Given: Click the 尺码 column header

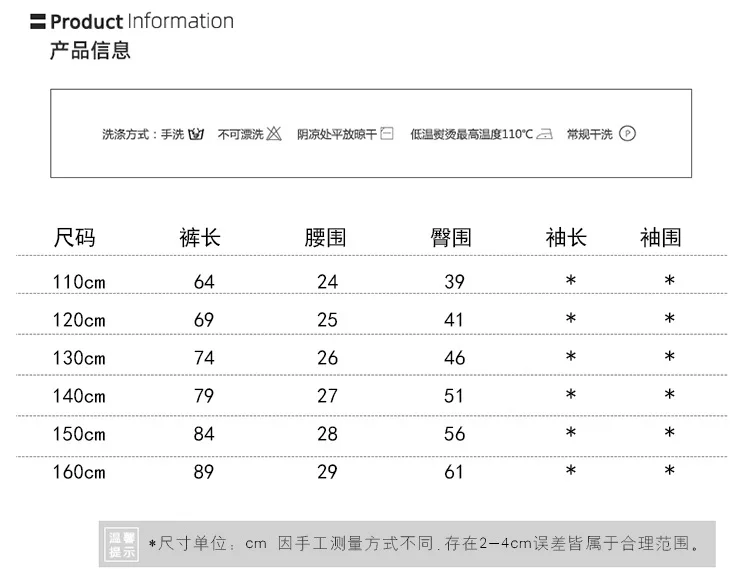Looking at the screenshot, I should click(x=75, y=237).
